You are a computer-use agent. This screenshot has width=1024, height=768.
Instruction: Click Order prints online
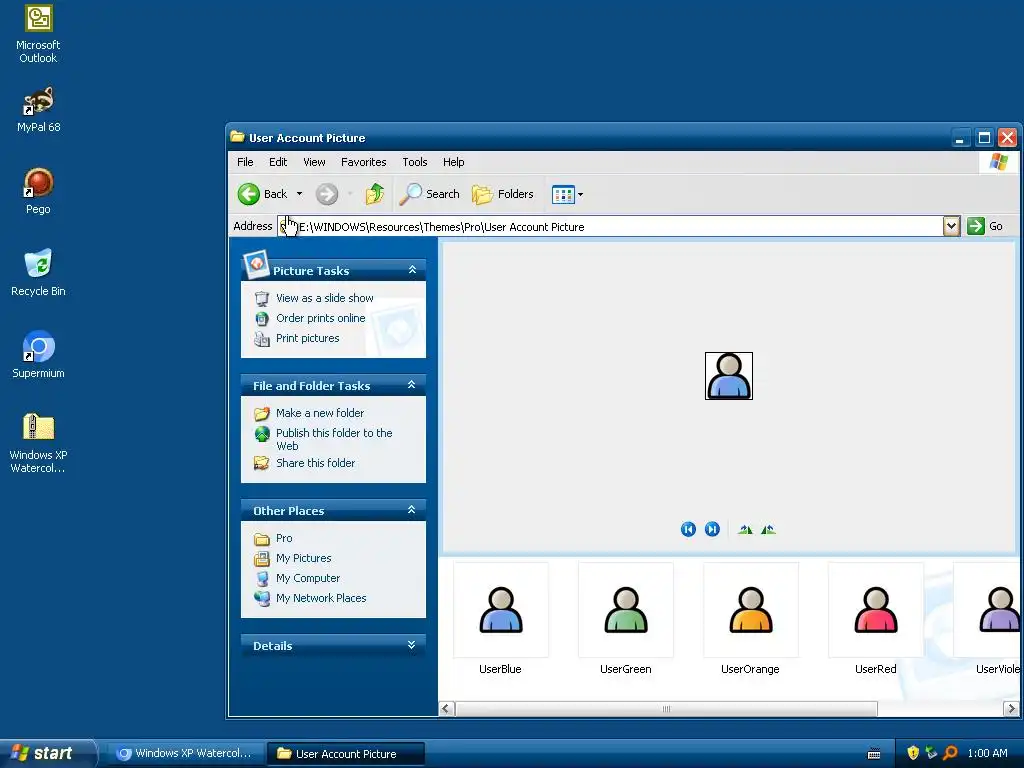coord(321,318)
